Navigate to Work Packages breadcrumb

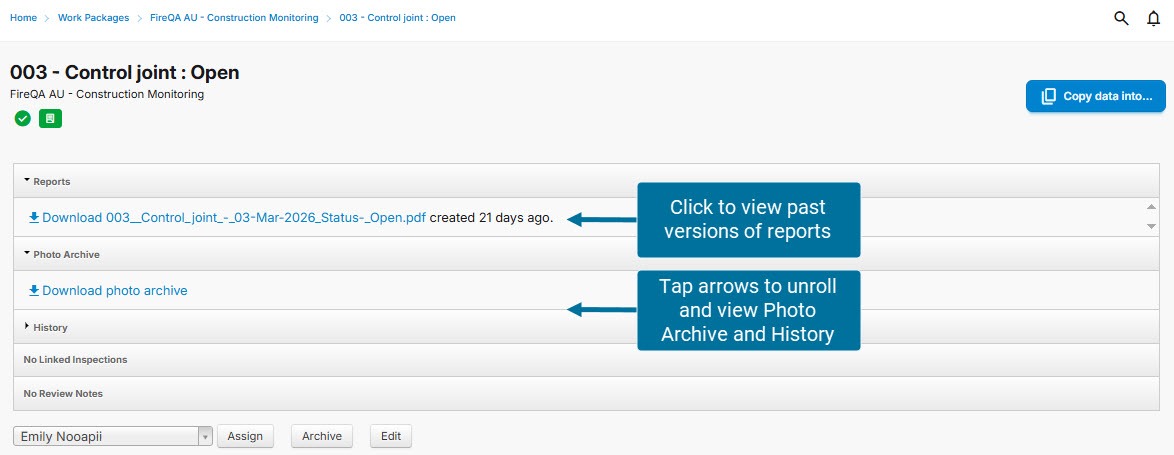[92, 18]
